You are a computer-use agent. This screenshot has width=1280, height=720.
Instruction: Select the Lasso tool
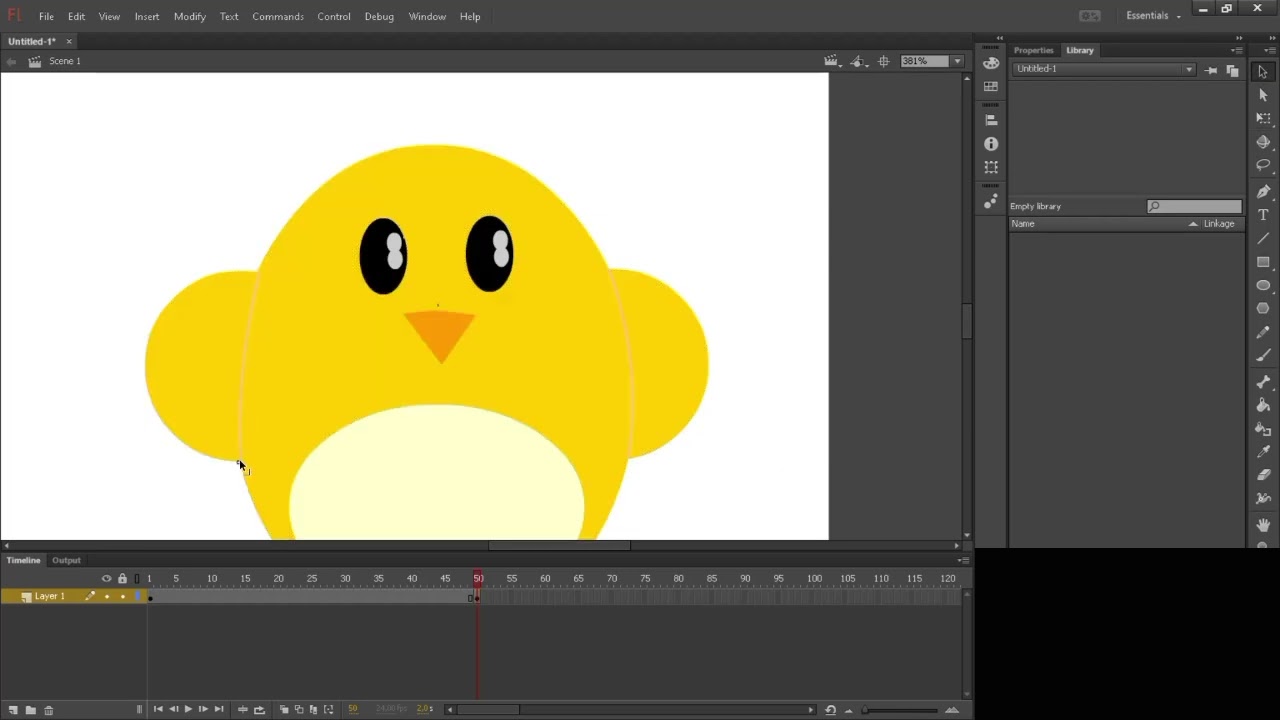coord(1263,165)
